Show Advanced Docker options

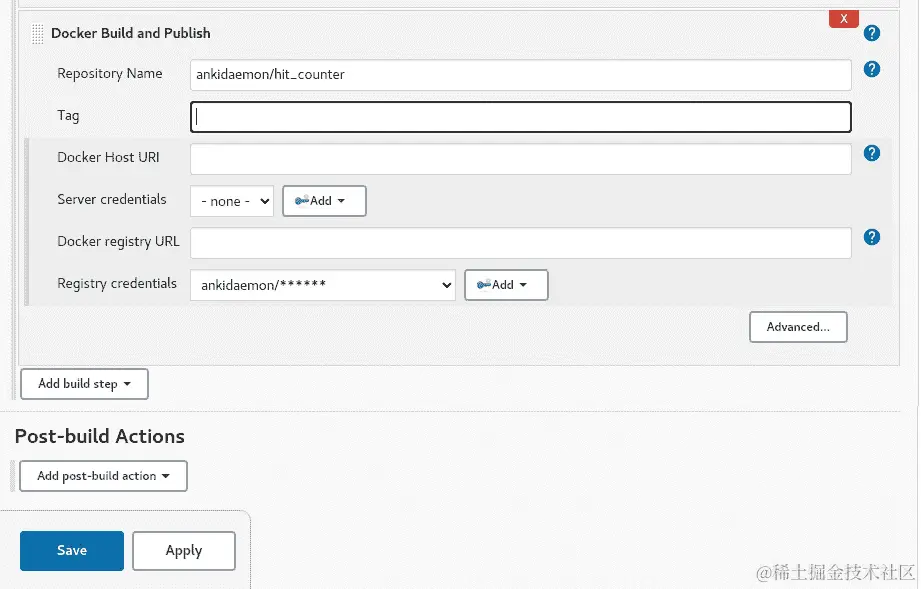[x=798, y=327]
